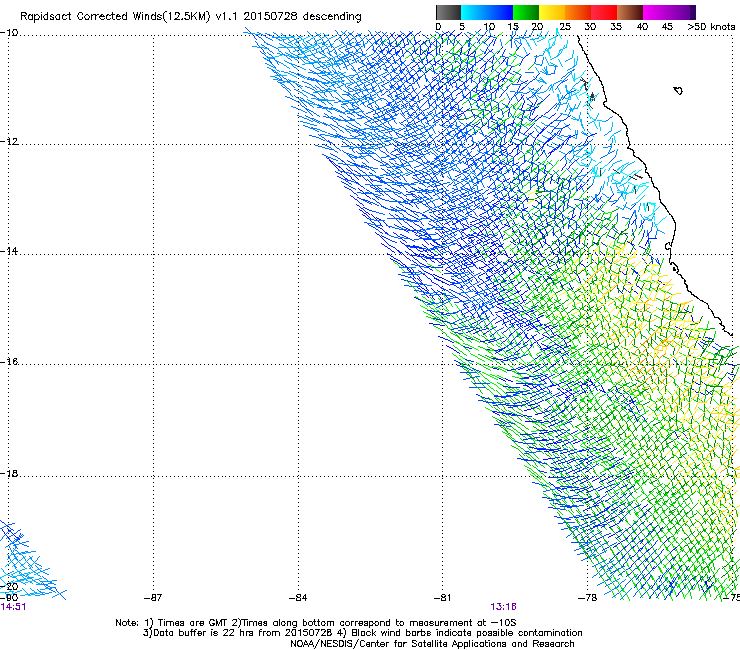Image resolution: width=740 pixels, height=650 pixels.
Task: Click the '25' legend scale label
Action: 565,27
